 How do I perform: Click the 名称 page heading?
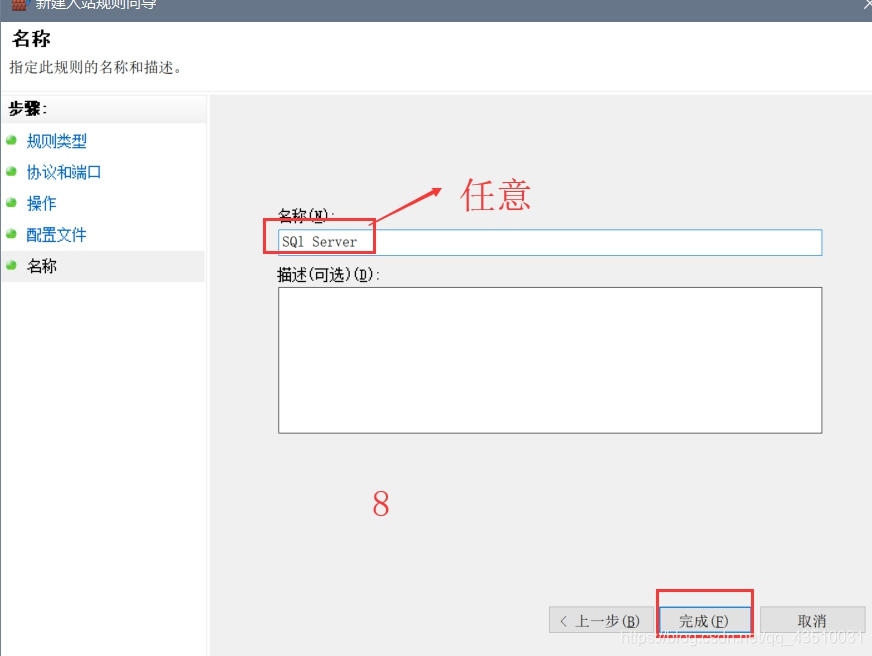pos(31,39)
